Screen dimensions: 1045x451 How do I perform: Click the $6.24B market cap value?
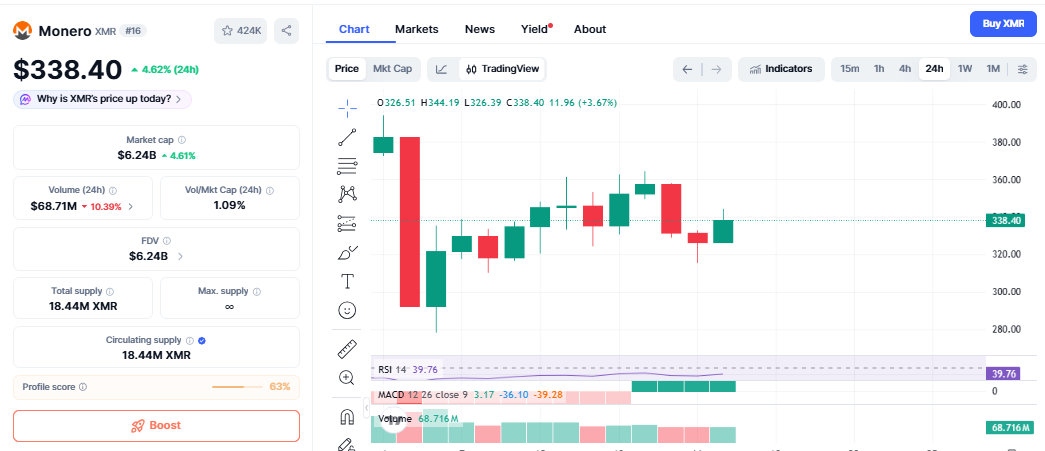(137, 155)
